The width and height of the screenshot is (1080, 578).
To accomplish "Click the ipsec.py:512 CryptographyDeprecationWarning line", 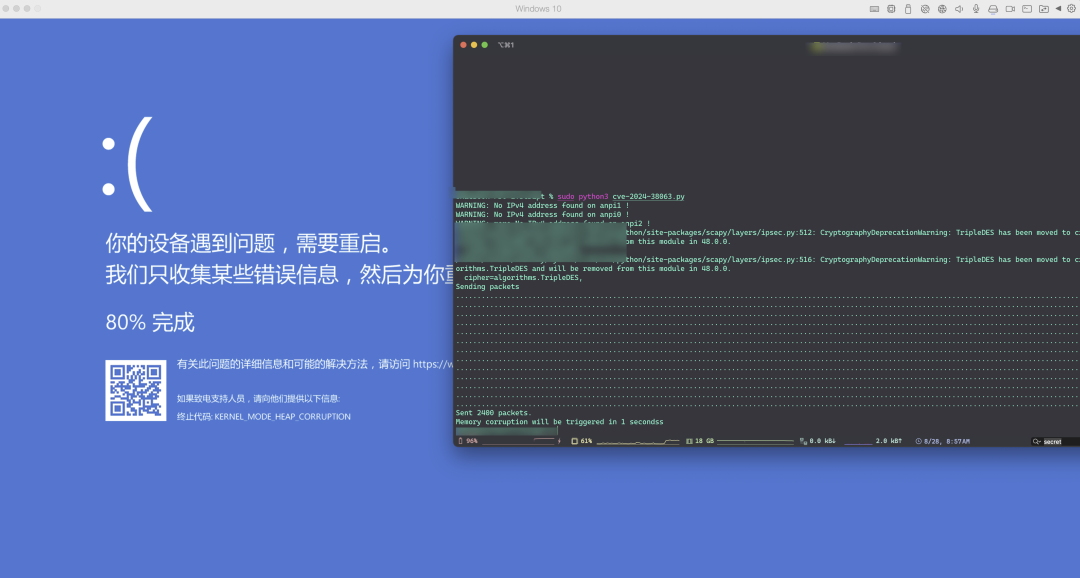I will pyautogui.click(x=851, y=232).
